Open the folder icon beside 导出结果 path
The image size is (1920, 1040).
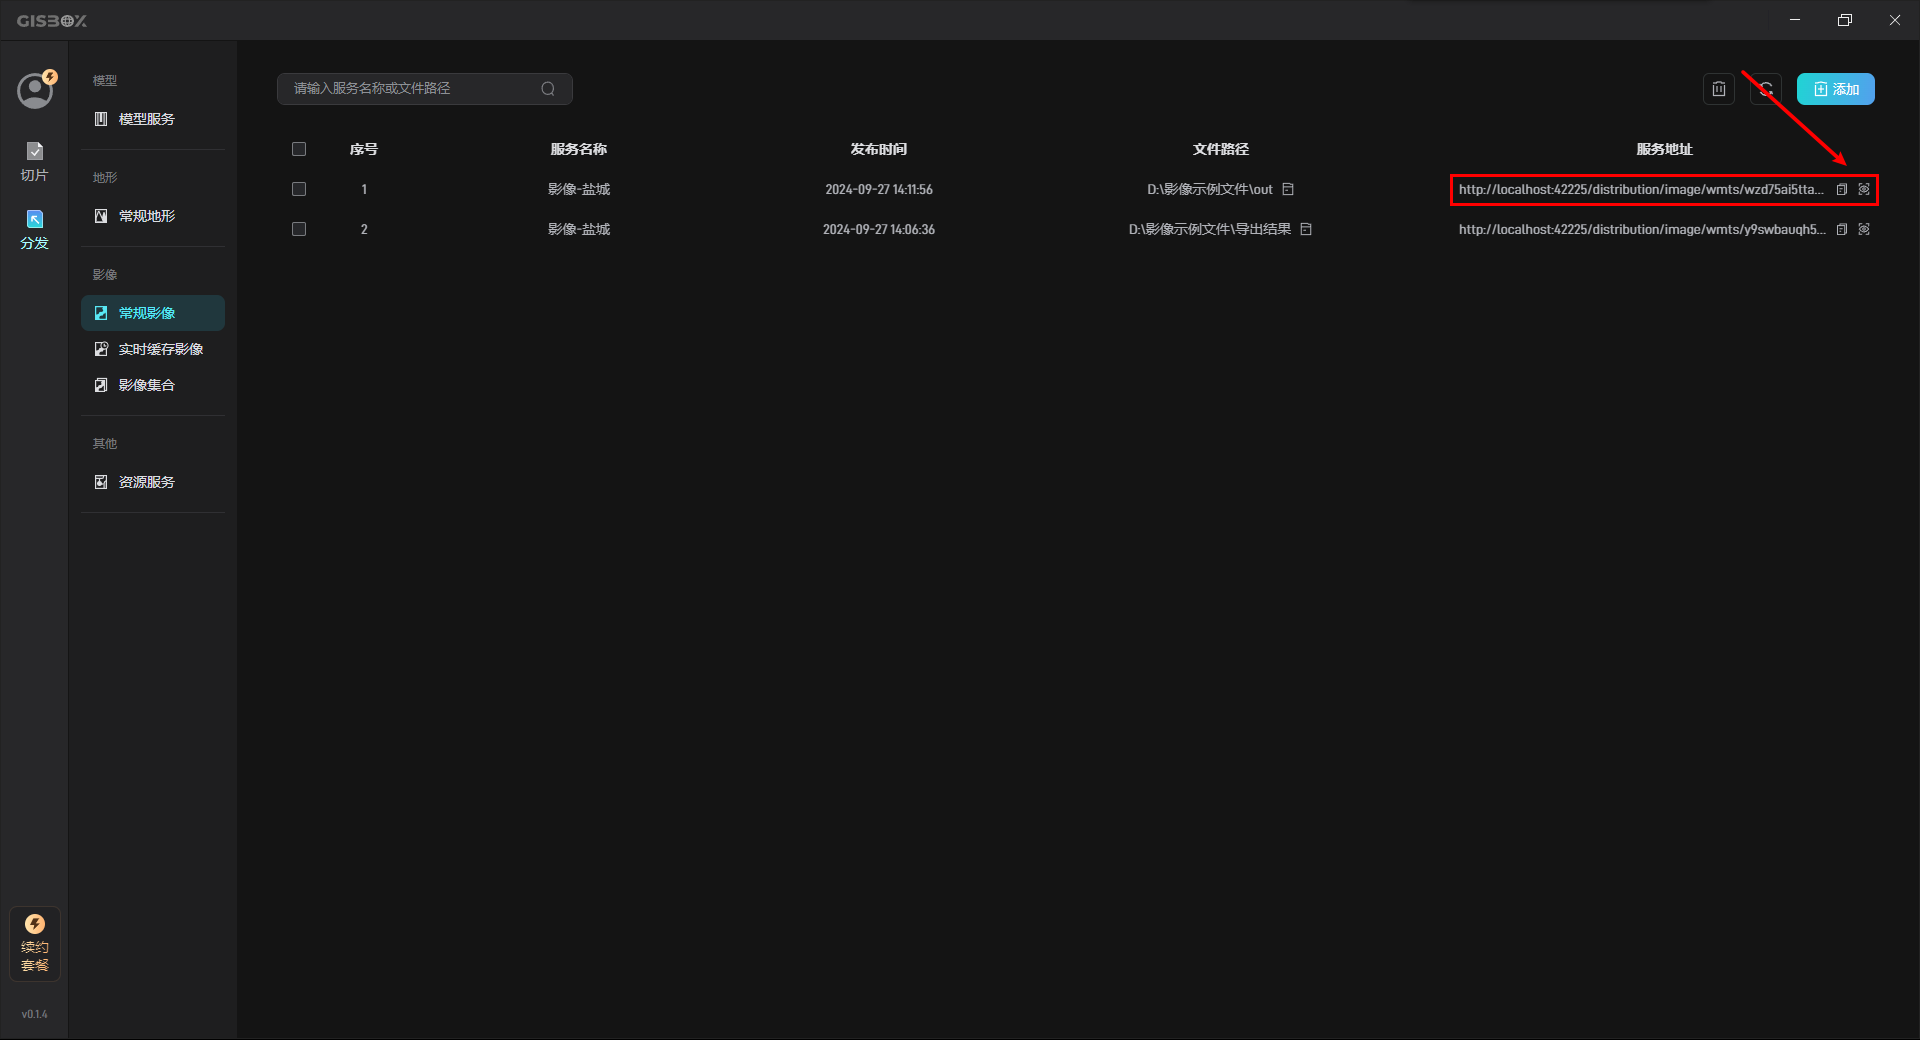[1306, 229]
